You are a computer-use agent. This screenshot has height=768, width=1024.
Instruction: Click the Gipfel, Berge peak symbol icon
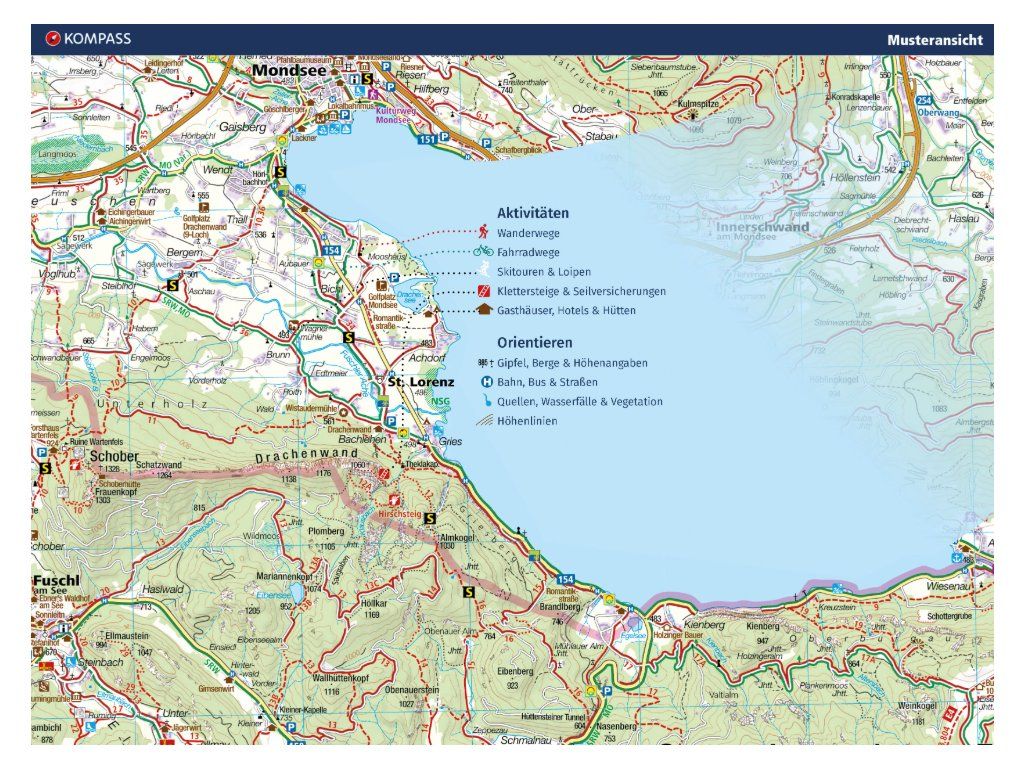[x=485, y=363]
